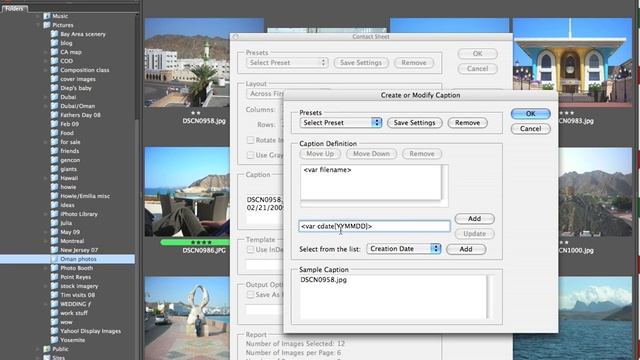Screen dimensions: 640x360
Task: Open the Creation Date list dropdown
Action: (404, 249)
